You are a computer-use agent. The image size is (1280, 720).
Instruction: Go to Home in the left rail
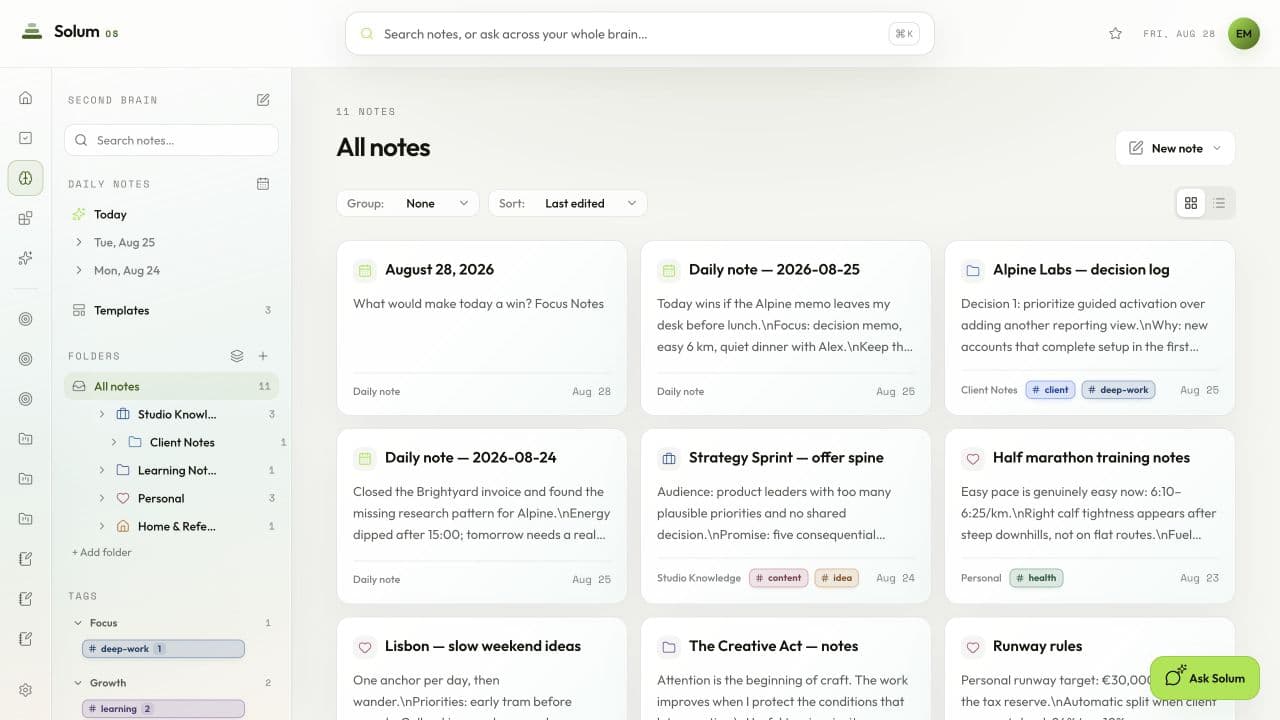click(x=25, y=98)
